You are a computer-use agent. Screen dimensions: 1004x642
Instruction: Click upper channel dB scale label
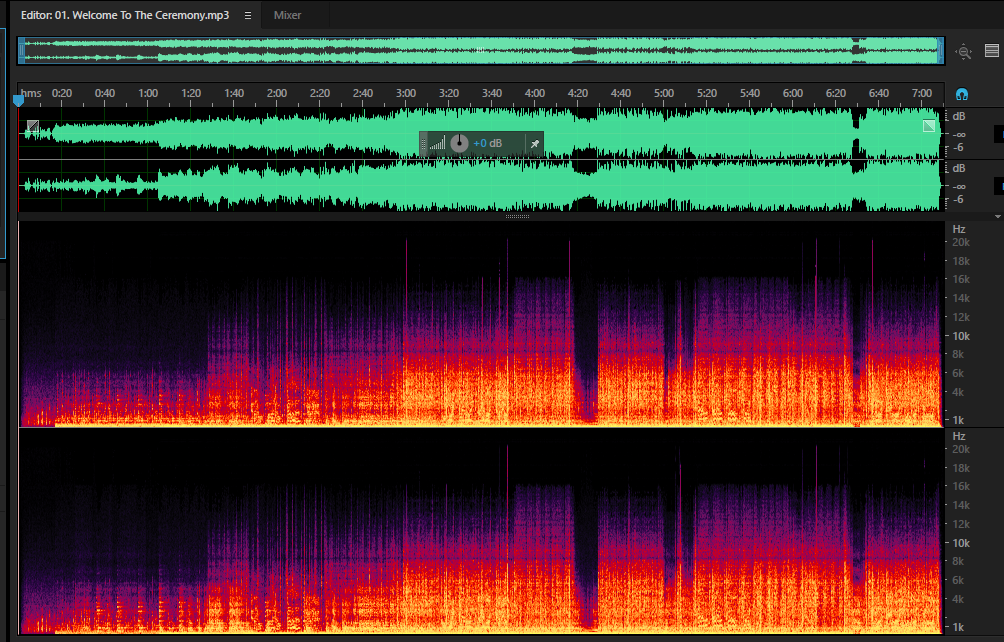pyautogui.click(x=959, y=116)
